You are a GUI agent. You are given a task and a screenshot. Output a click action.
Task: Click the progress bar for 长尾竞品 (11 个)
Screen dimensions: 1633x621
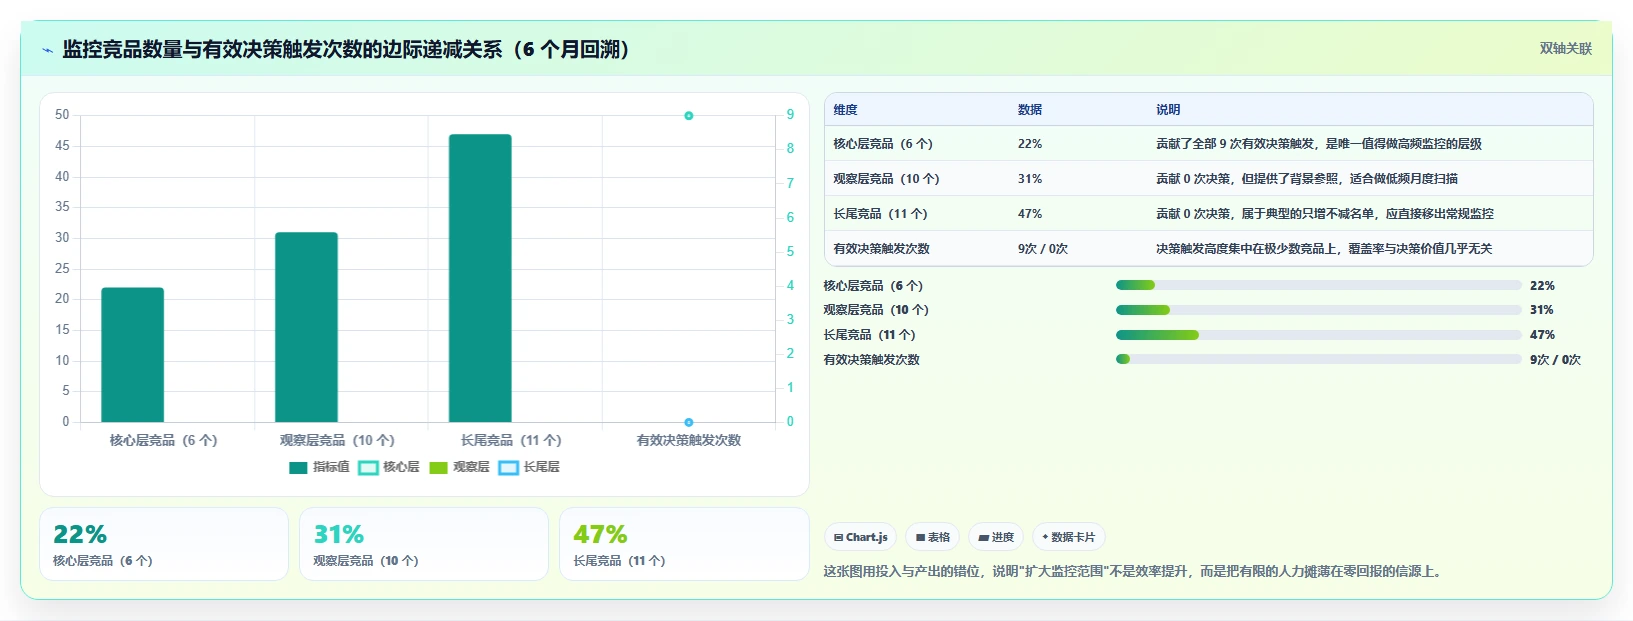click(1318, 335)
